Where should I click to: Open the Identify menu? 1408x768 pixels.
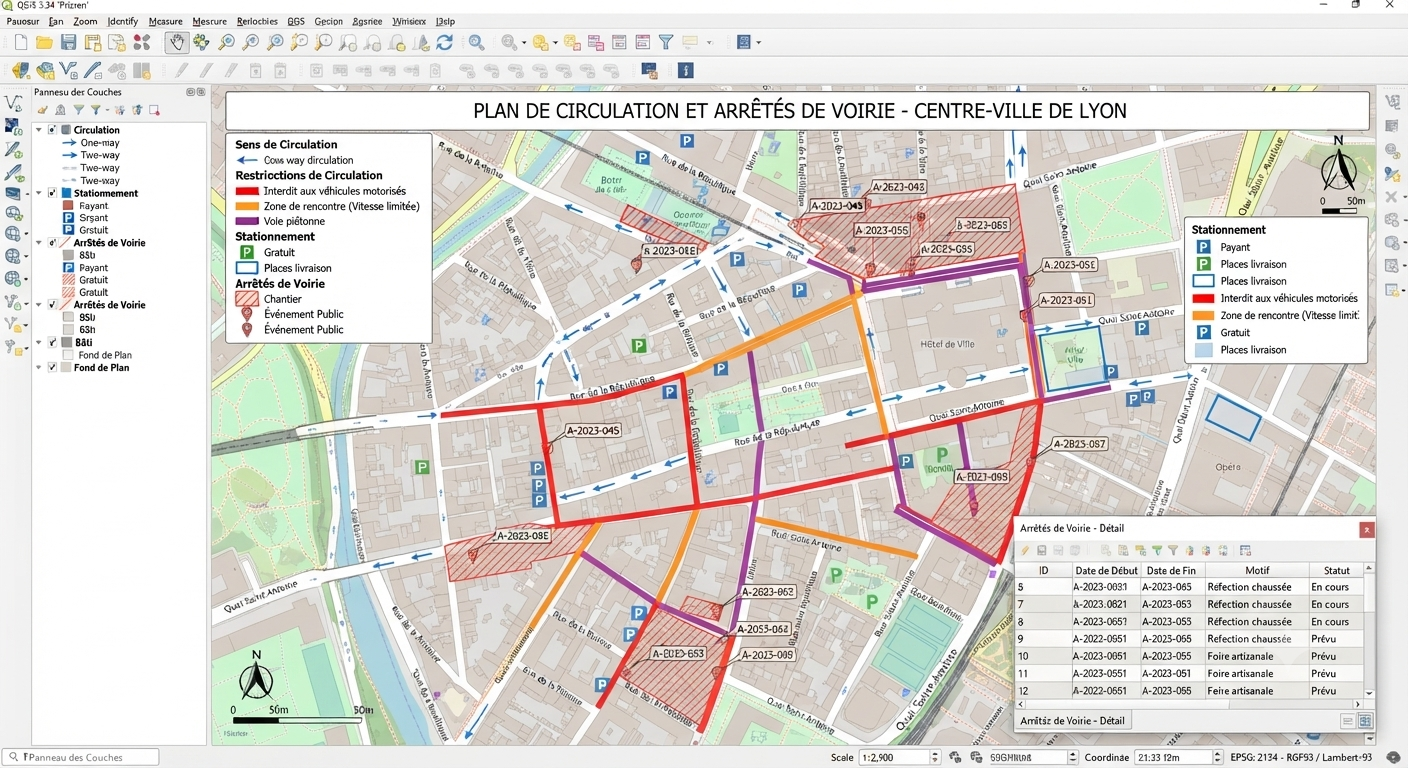click(122, 21)
